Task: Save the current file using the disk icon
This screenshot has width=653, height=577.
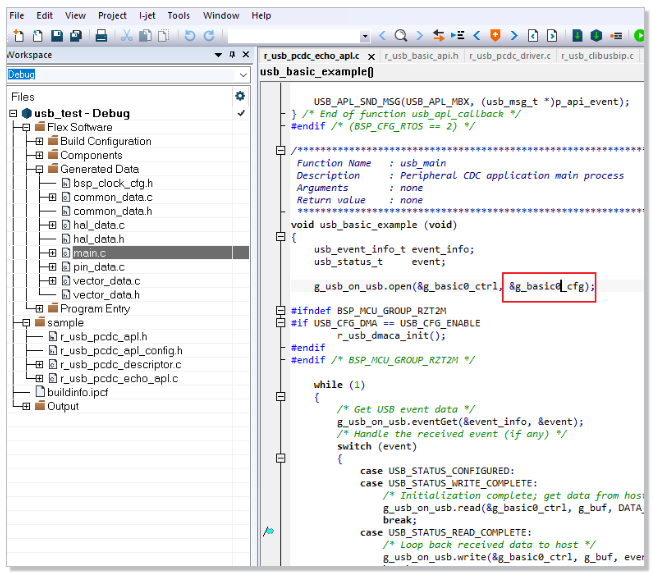Action: click(57, 36)
